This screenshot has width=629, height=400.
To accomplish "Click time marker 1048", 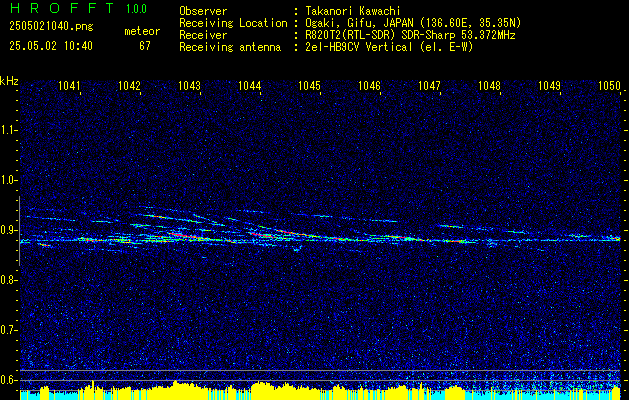I will [x=489, y=85].
